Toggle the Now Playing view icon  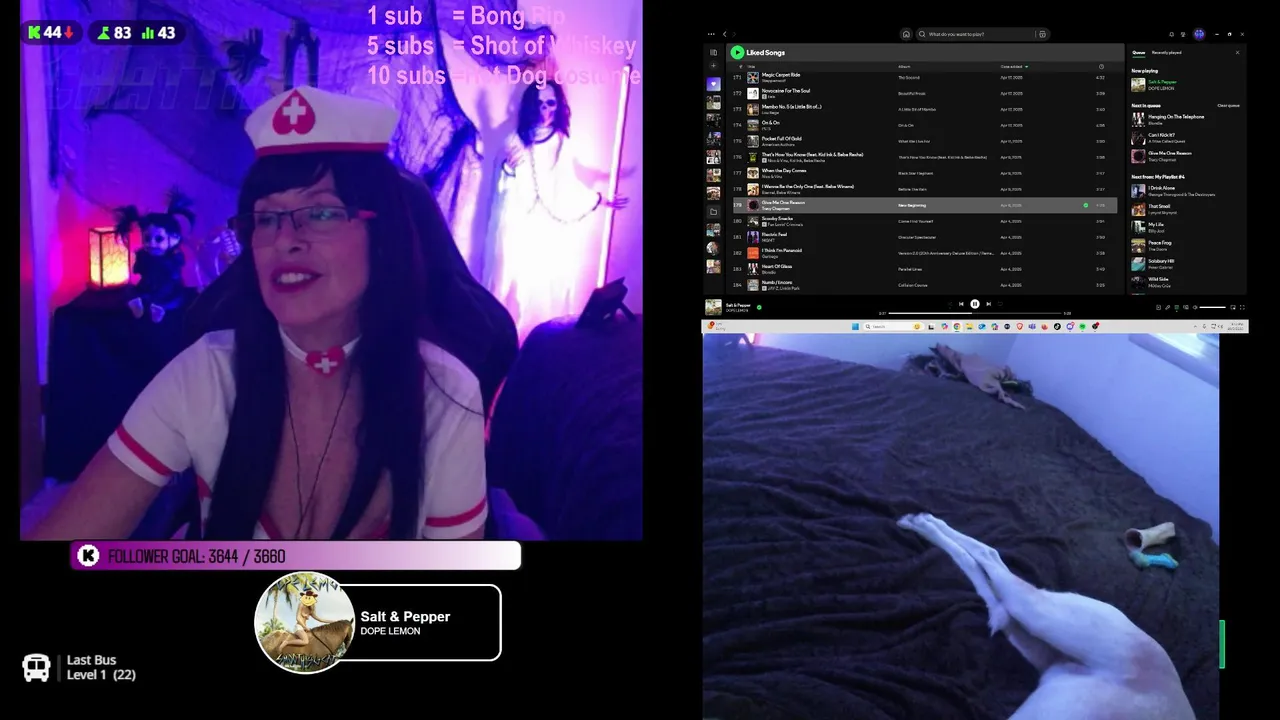coord(1158,307)
